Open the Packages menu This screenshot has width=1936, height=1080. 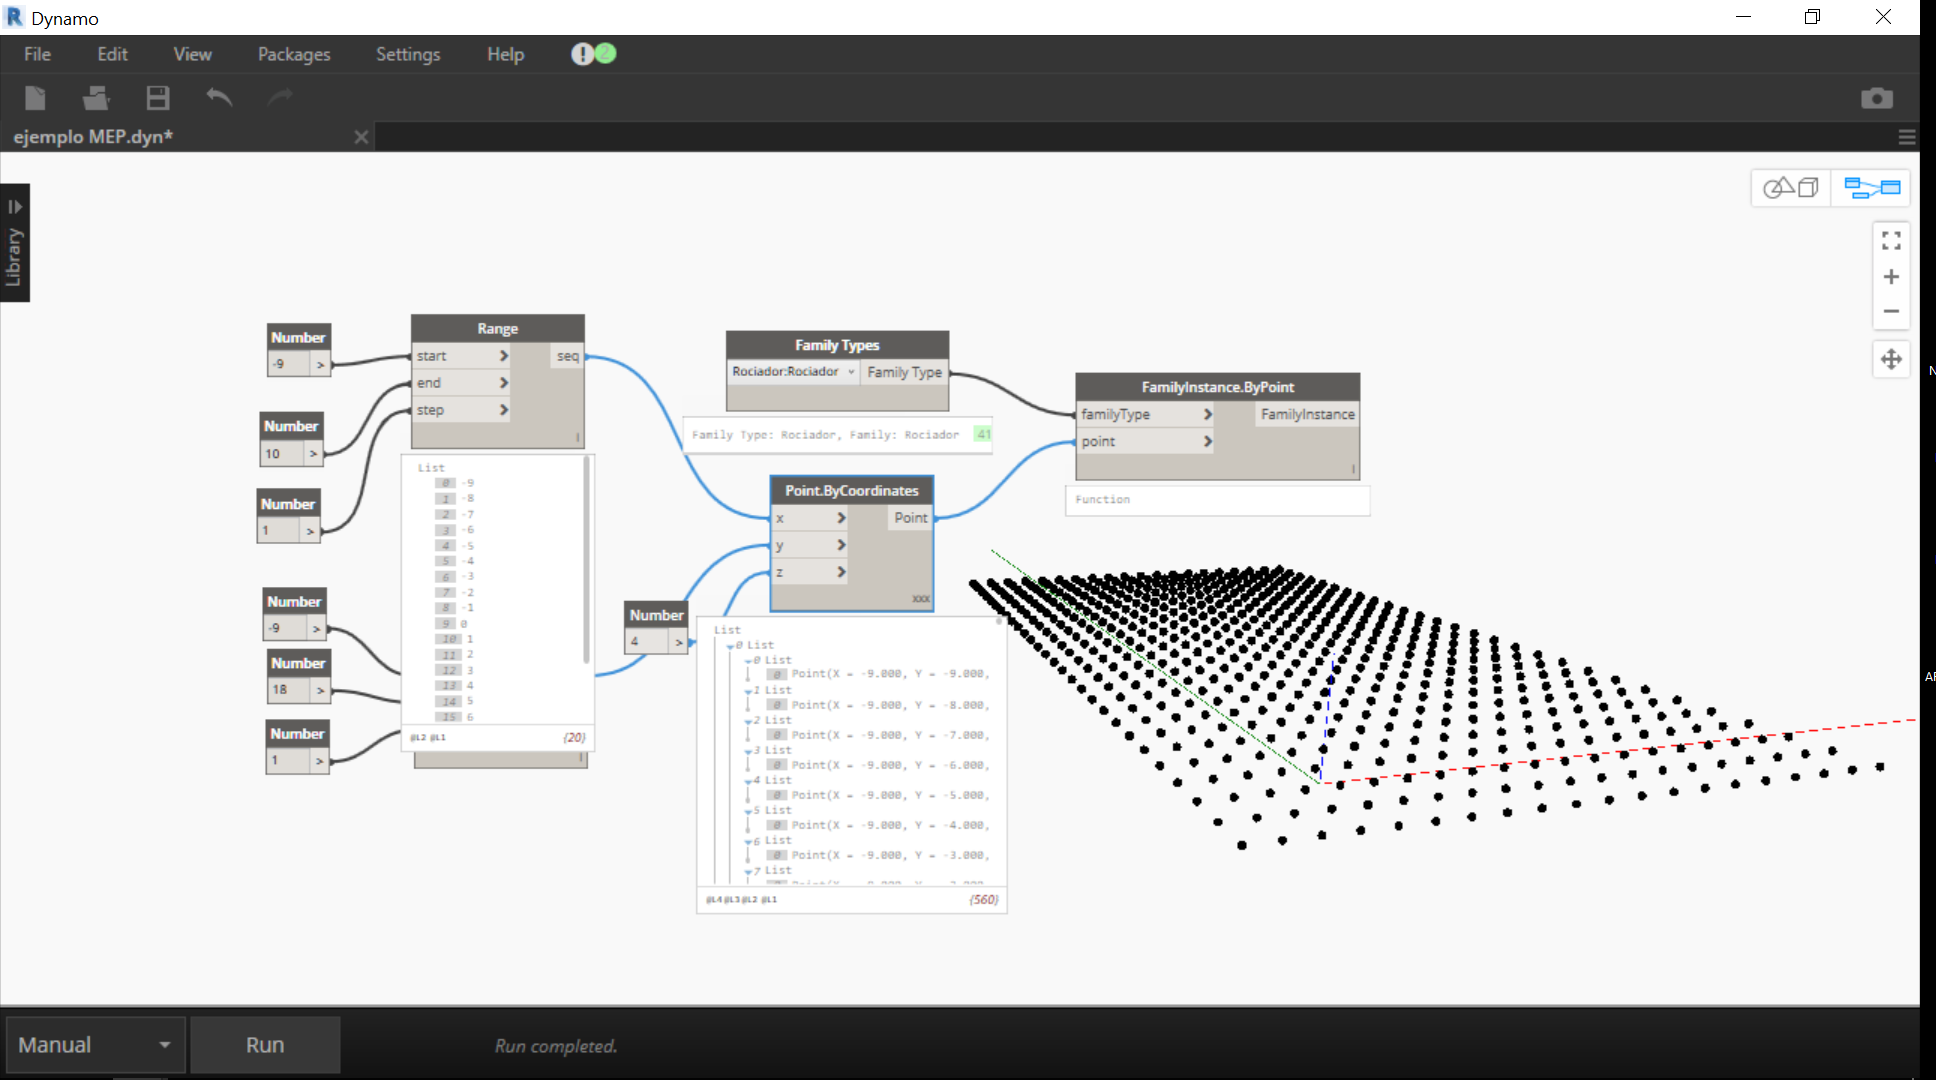pos(293,54)
